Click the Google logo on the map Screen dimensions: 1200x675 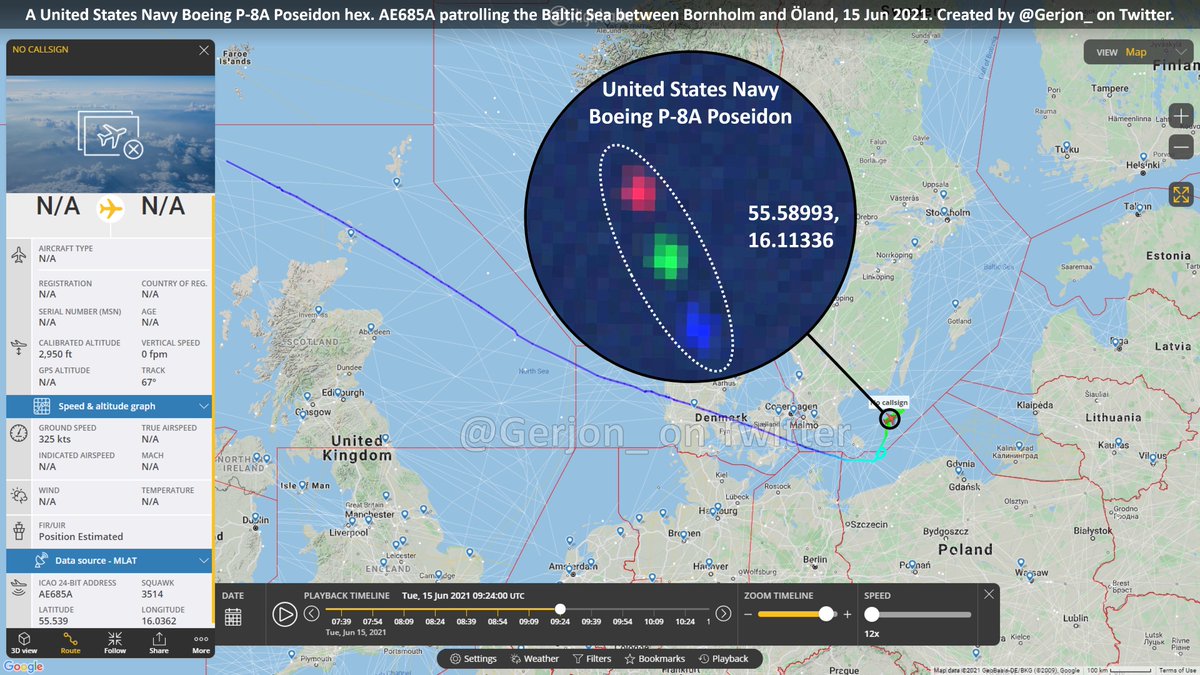click(22, 667)
